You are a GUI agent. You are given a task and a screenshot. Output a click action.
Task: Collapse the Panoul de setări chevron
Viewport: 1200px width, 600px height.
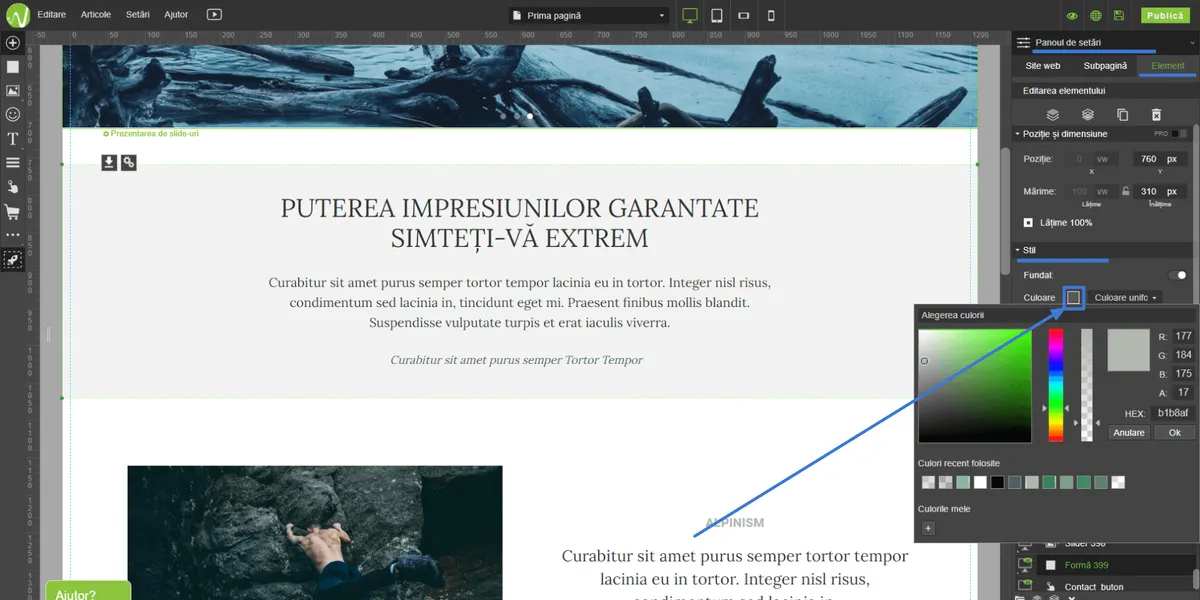(1192, 43)
